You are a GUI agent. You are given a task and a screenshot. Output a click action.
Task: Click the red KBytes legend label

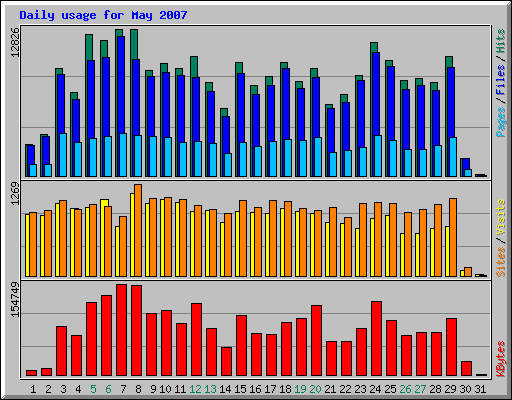(x=501, y=359)
